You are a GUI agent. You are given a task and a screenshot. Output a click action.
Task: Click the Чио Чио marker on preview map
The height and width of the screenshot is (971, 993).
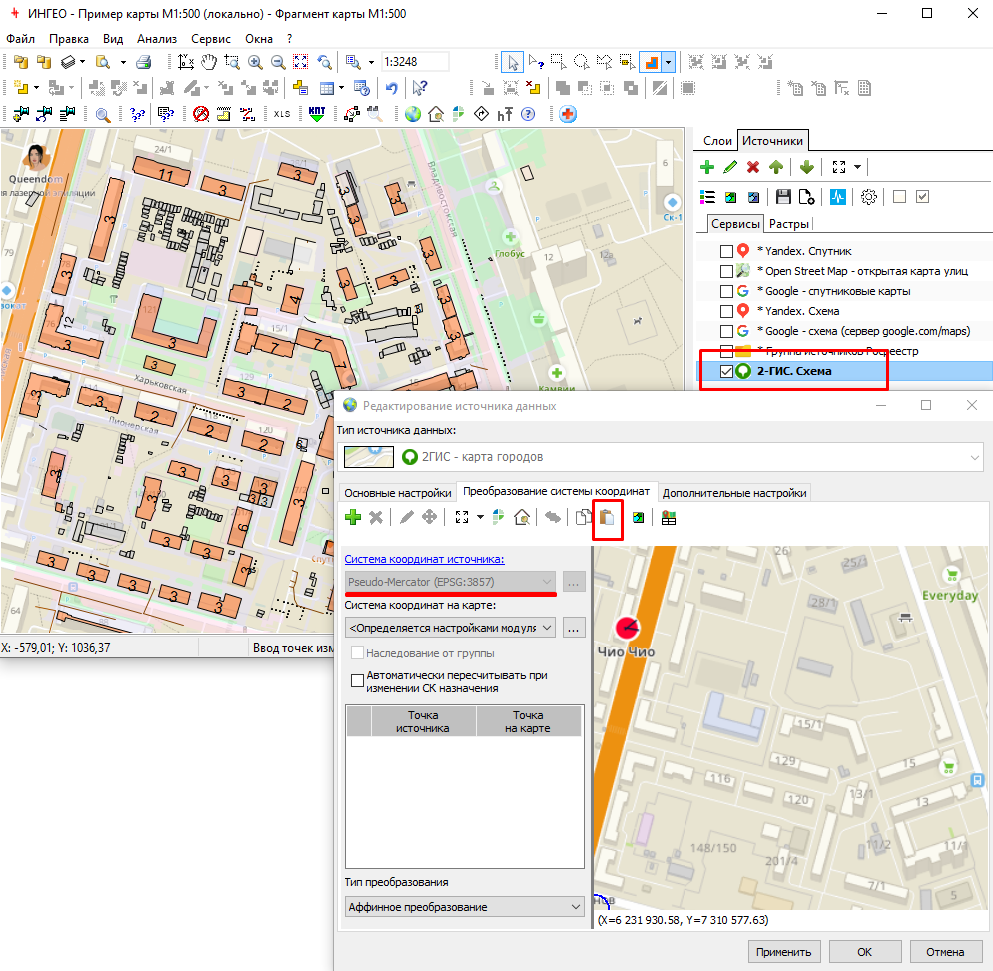(x=628, y=627)
